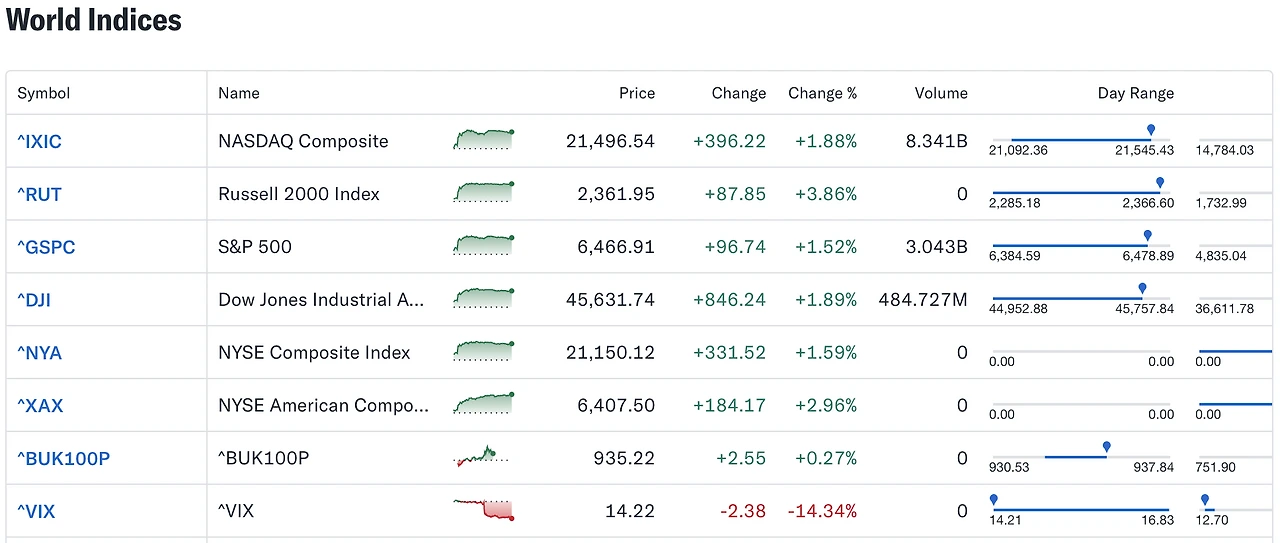This screenshot has width=1280, height=543.
Task: Open the ^VIX symbol link
Action: [36, 512]
